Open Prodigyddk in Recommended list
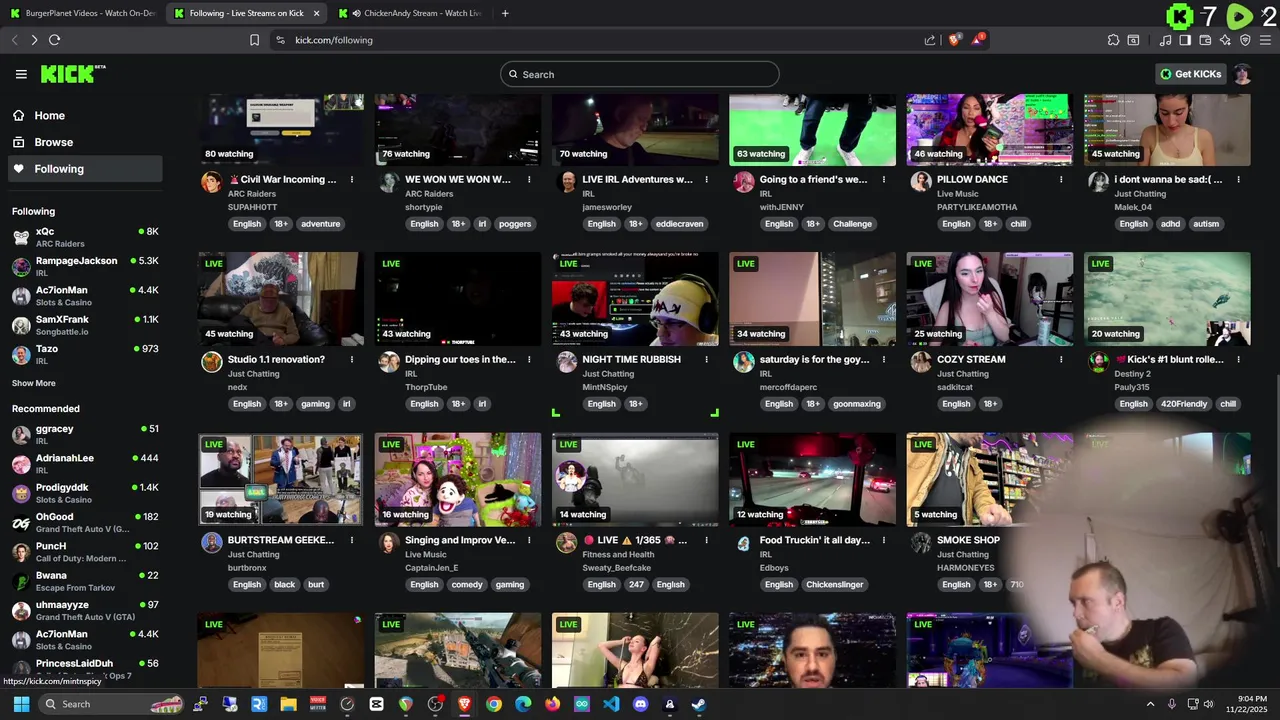1280x720 pixels. (85, 493)
